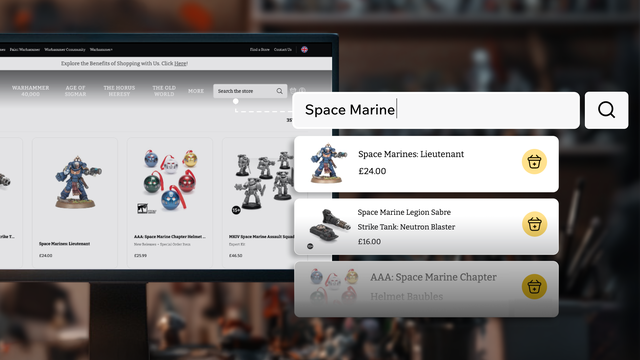
Task: Open the Sabre Strike Tank result image
Action: [329, 225]
